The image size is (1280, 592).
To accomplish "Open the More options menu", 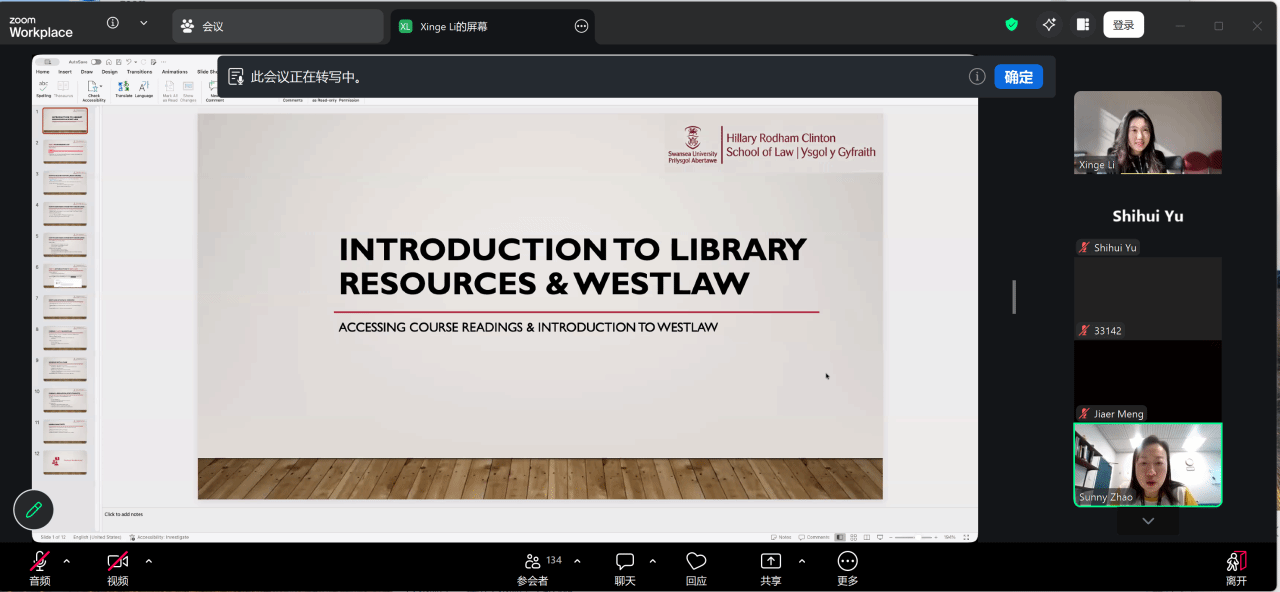I will coord(847,562).
